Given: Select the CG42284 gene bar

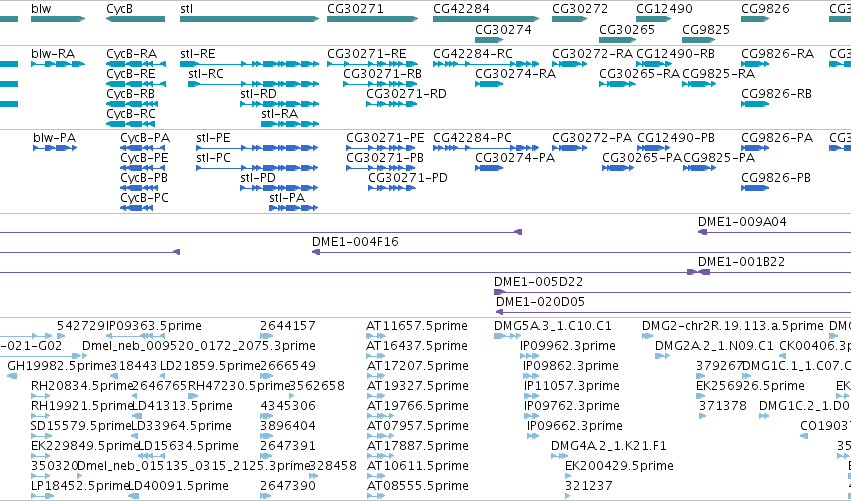Looking at the screenshot, I should pyautogui.click(x=486, y=19).
